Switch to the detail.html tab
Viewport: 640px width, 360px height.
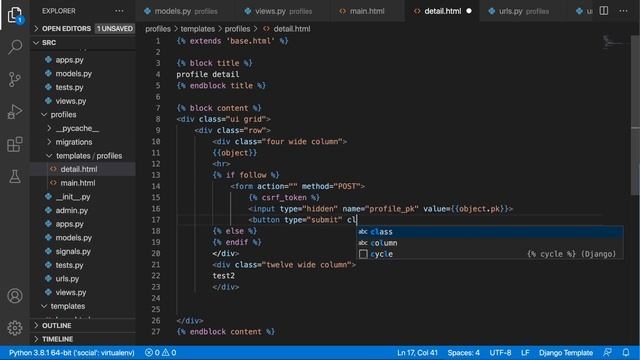(x=442, y=11)
